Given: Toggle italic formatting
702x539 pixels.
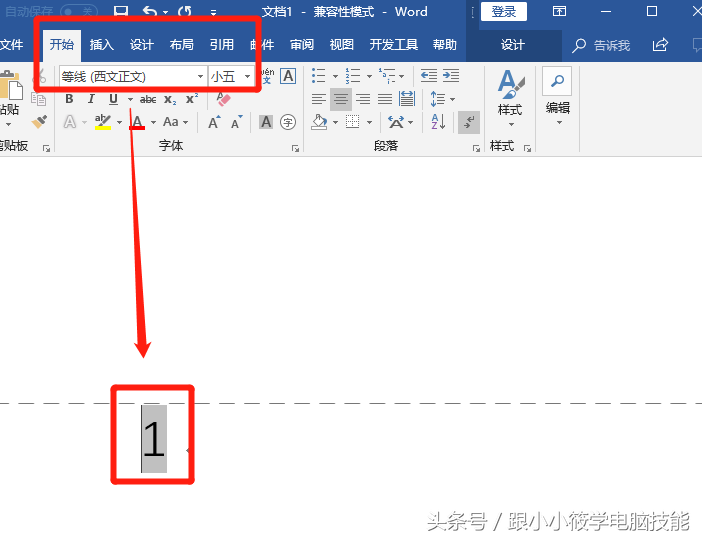Looking at the screenshot, I should (91, 99).
